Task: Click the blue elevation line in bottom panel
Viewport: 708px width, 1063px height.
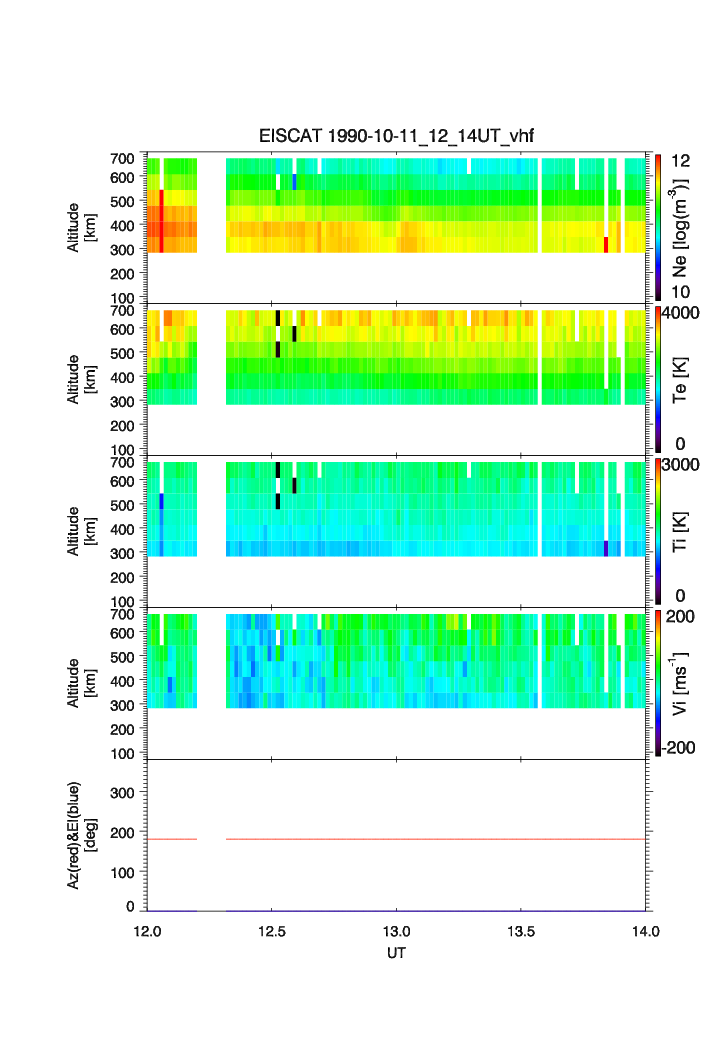Action: [397, 910]
